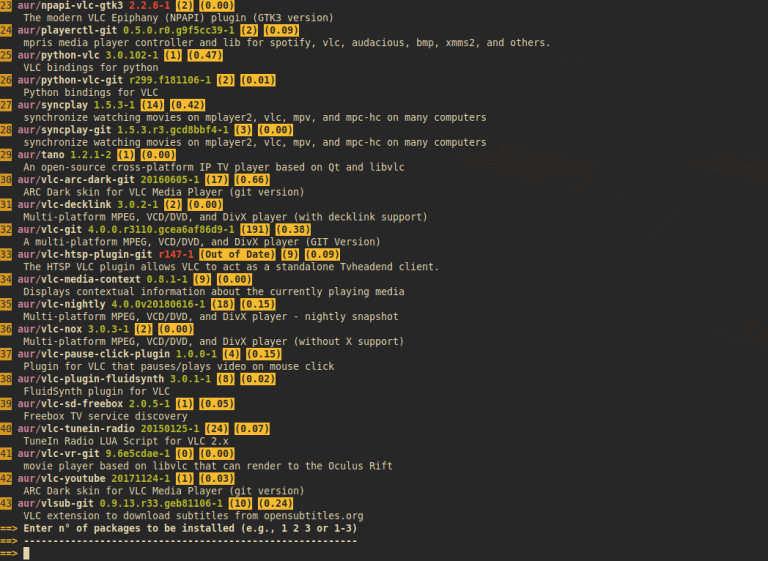768x561 pixels.
Task: Click the terminal input cursor prompt
Action: pos(26,554)
